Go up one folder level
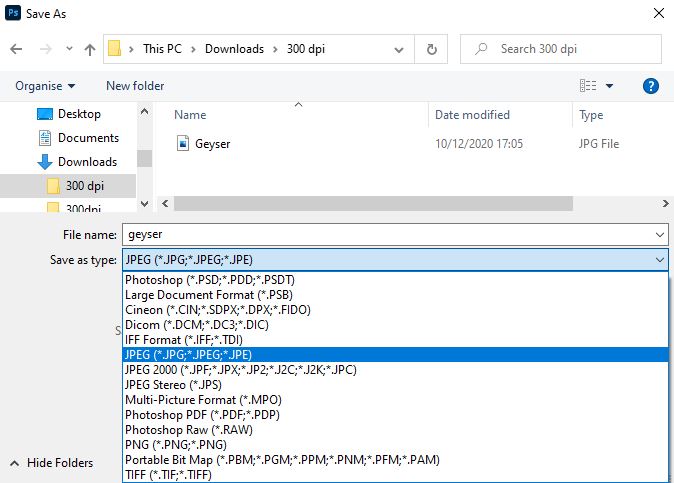This screenshot has height=483, width=674. point(90,49)
